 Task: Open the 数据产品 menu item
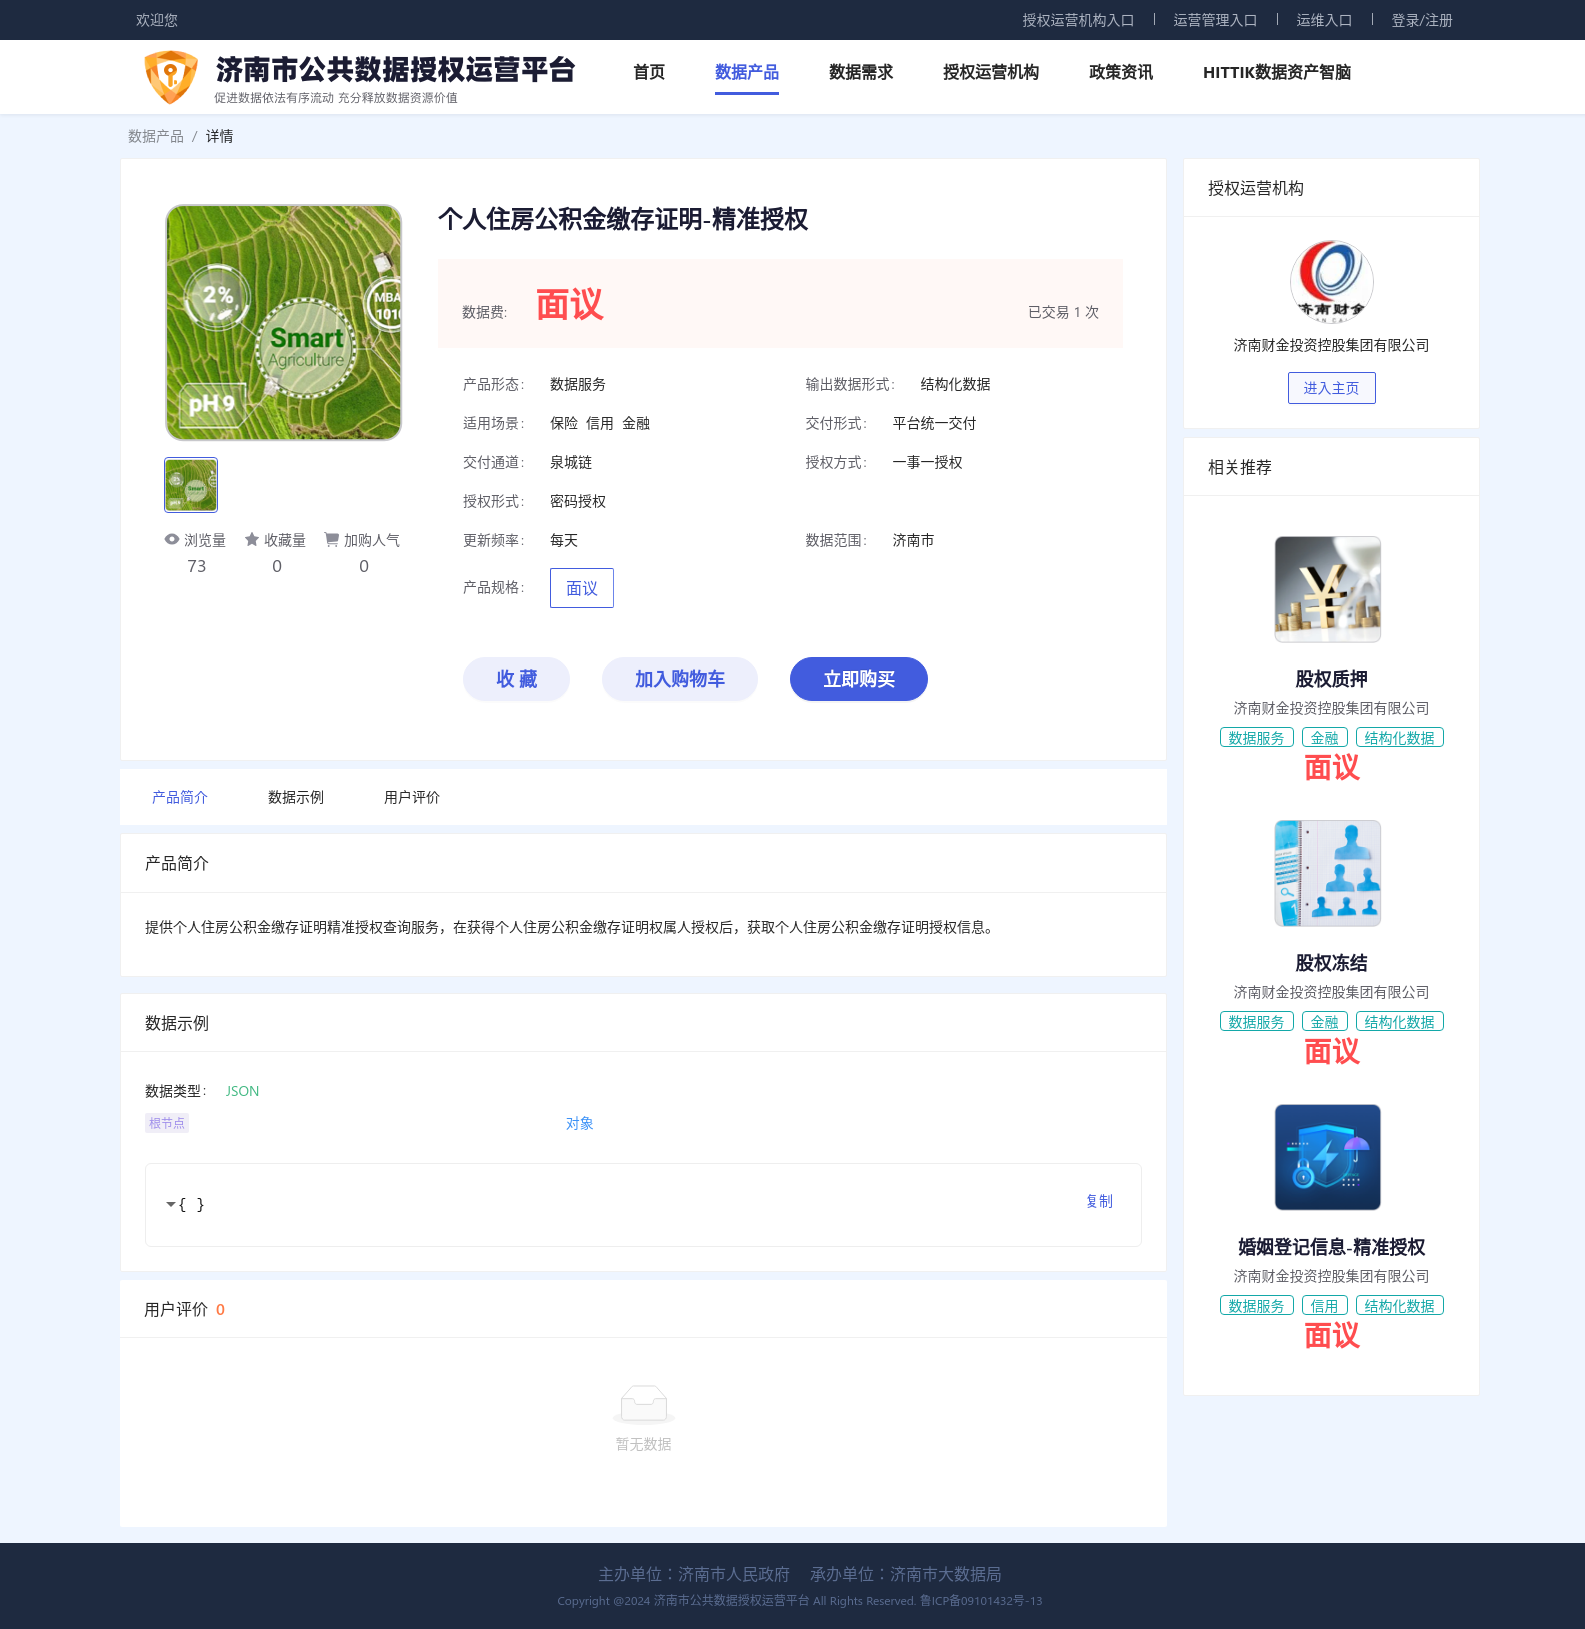click(x=747, y=72)
